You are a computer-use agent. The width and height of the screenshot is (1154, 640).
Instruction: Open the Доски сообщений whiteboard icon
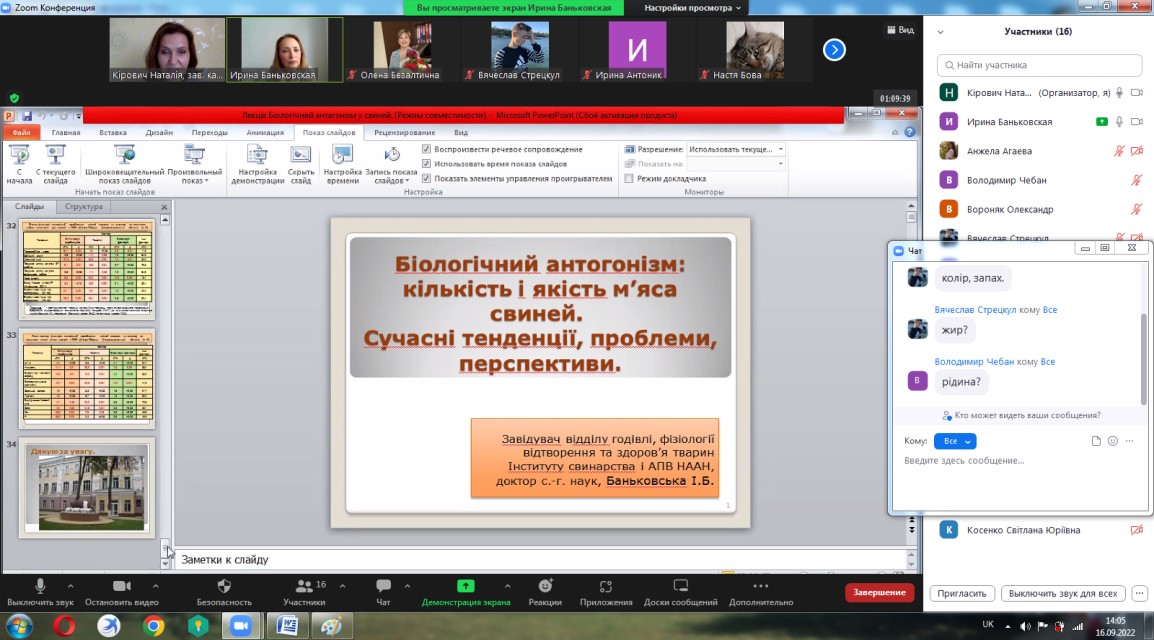[681, 586]
